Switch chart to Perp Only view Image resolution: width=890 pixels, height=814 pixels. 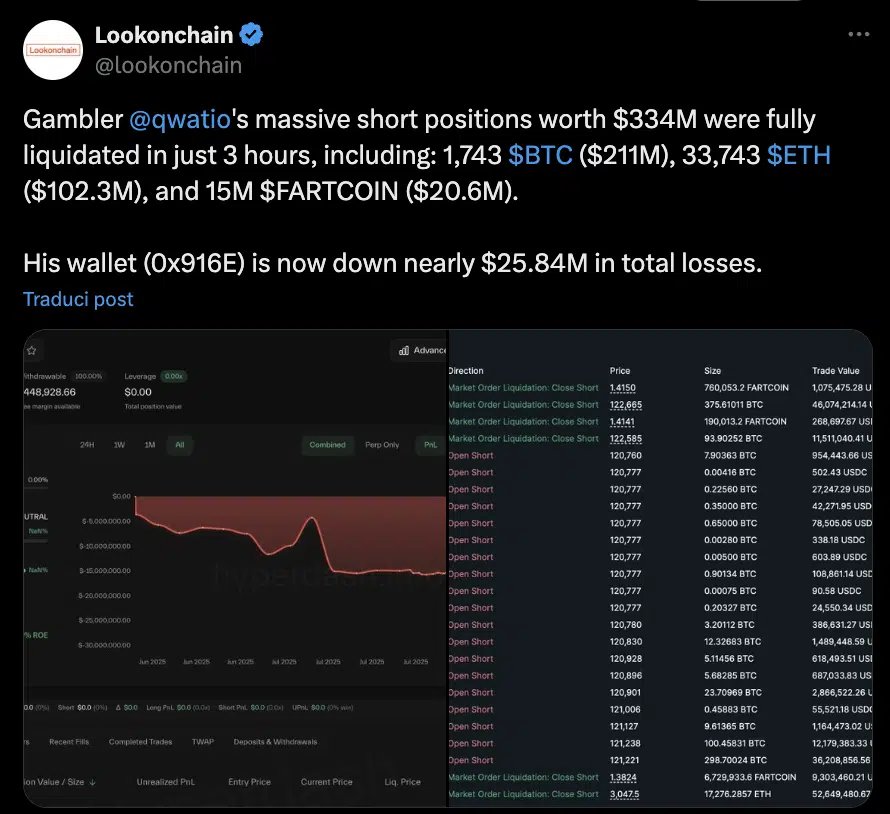coord(382,445)
